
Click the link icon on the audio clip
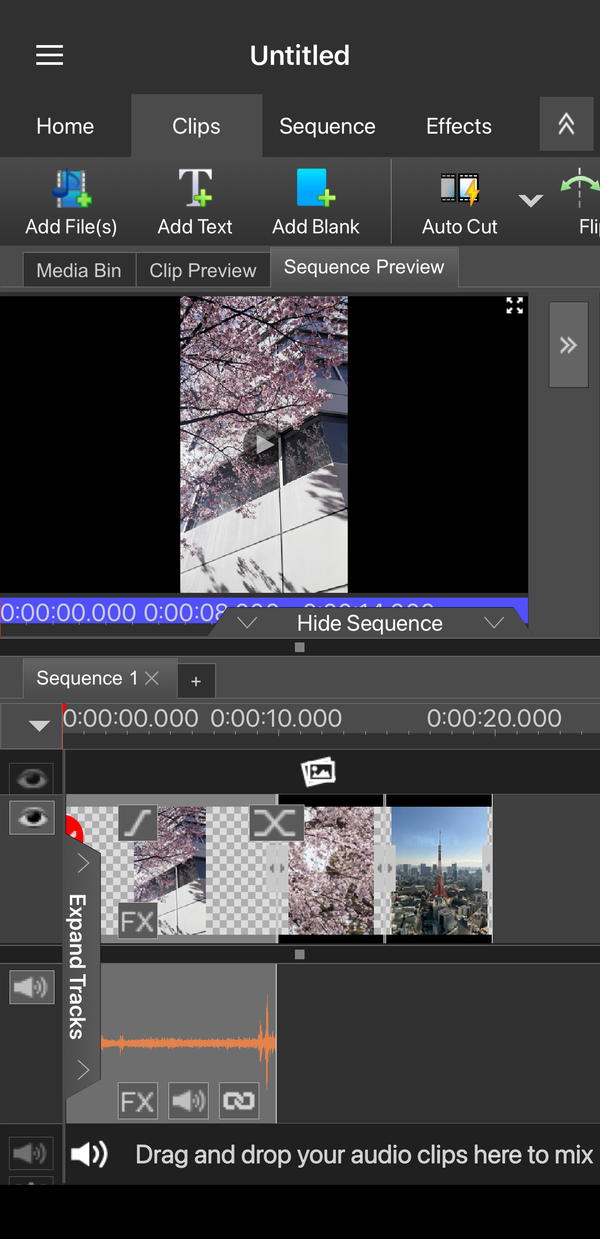239,1102
